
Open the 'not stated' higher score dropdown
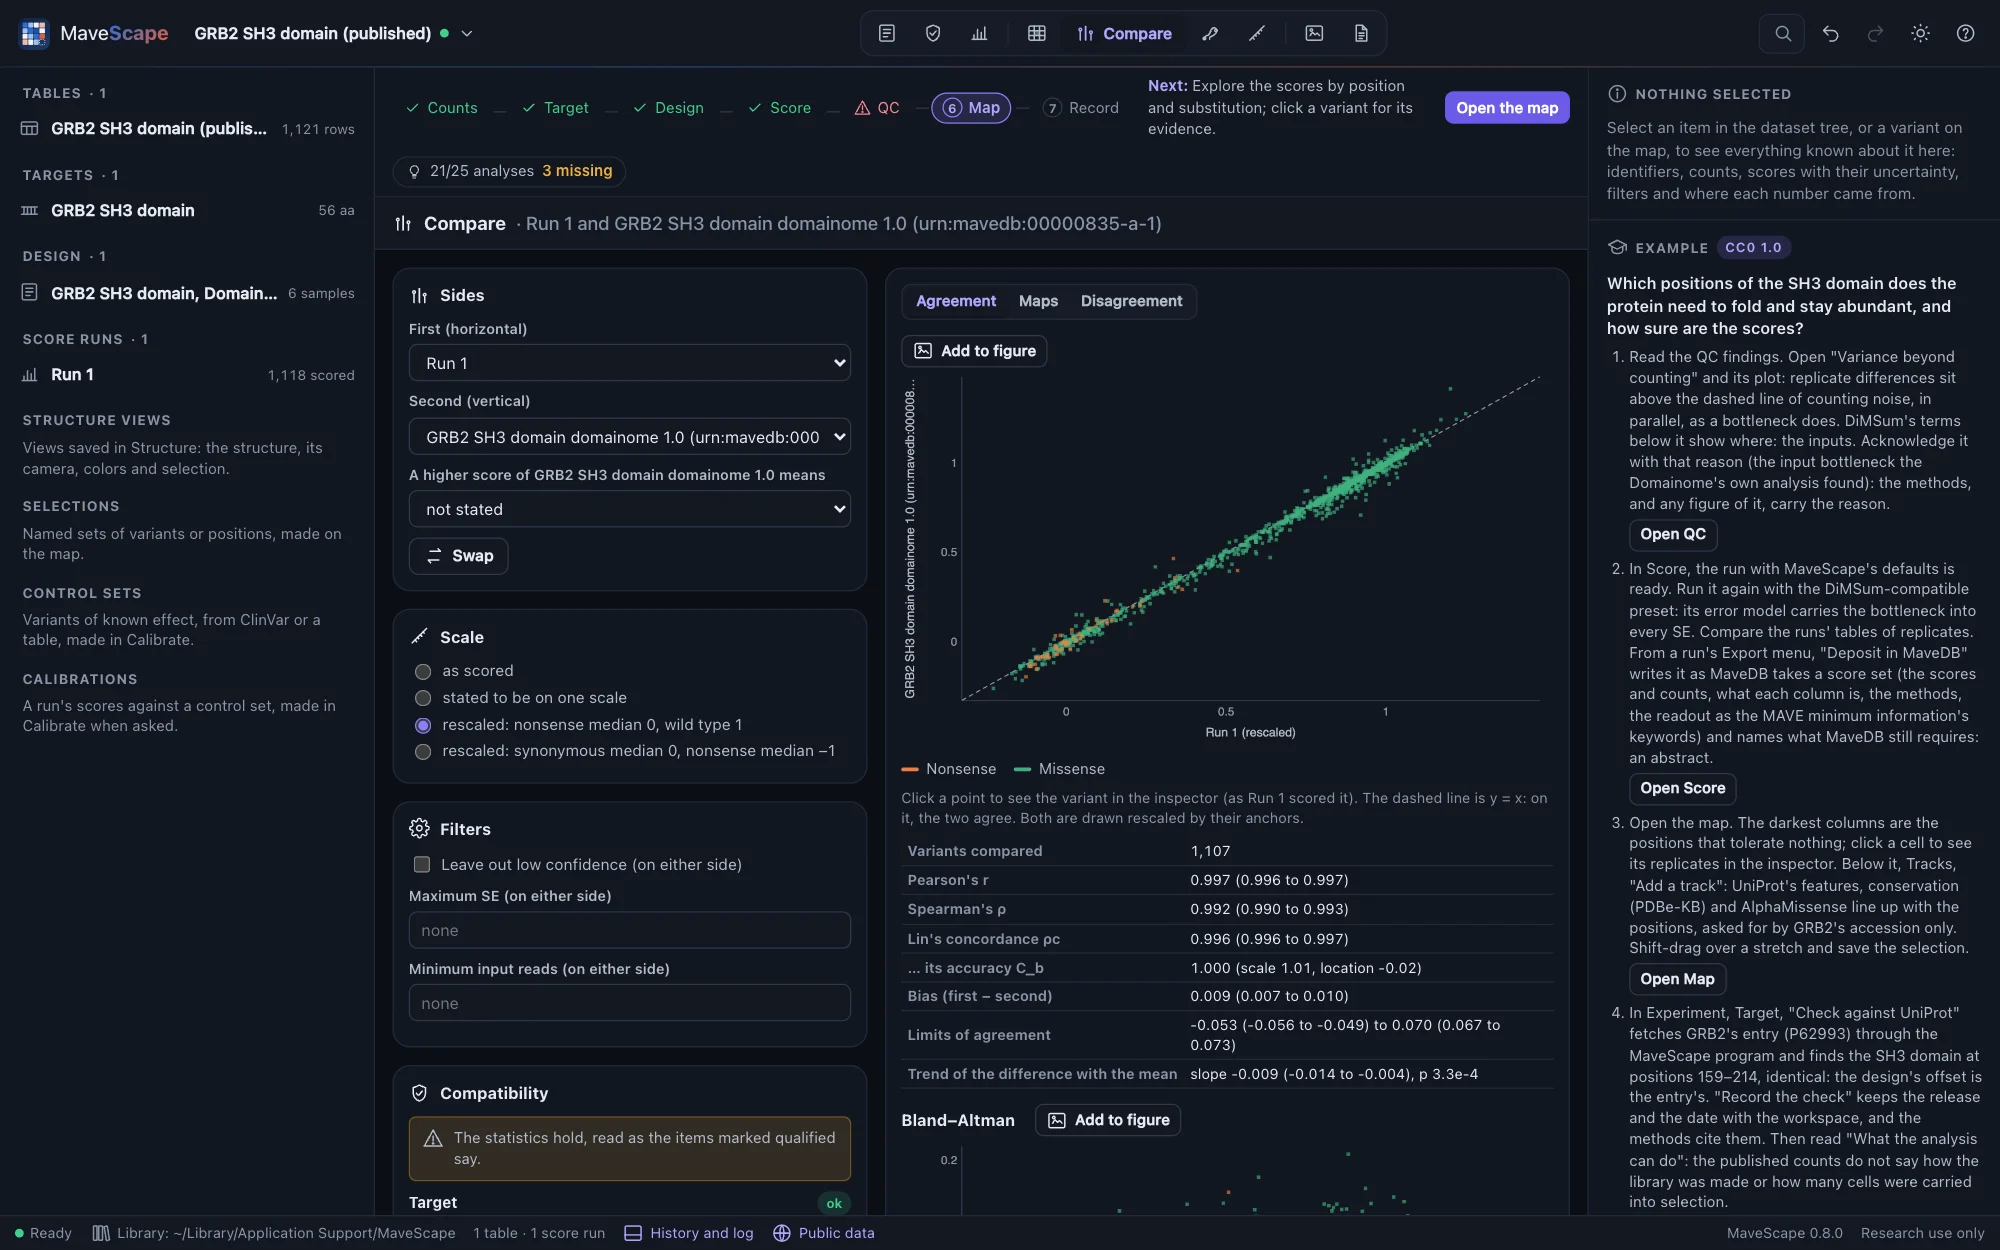(630, 509)
